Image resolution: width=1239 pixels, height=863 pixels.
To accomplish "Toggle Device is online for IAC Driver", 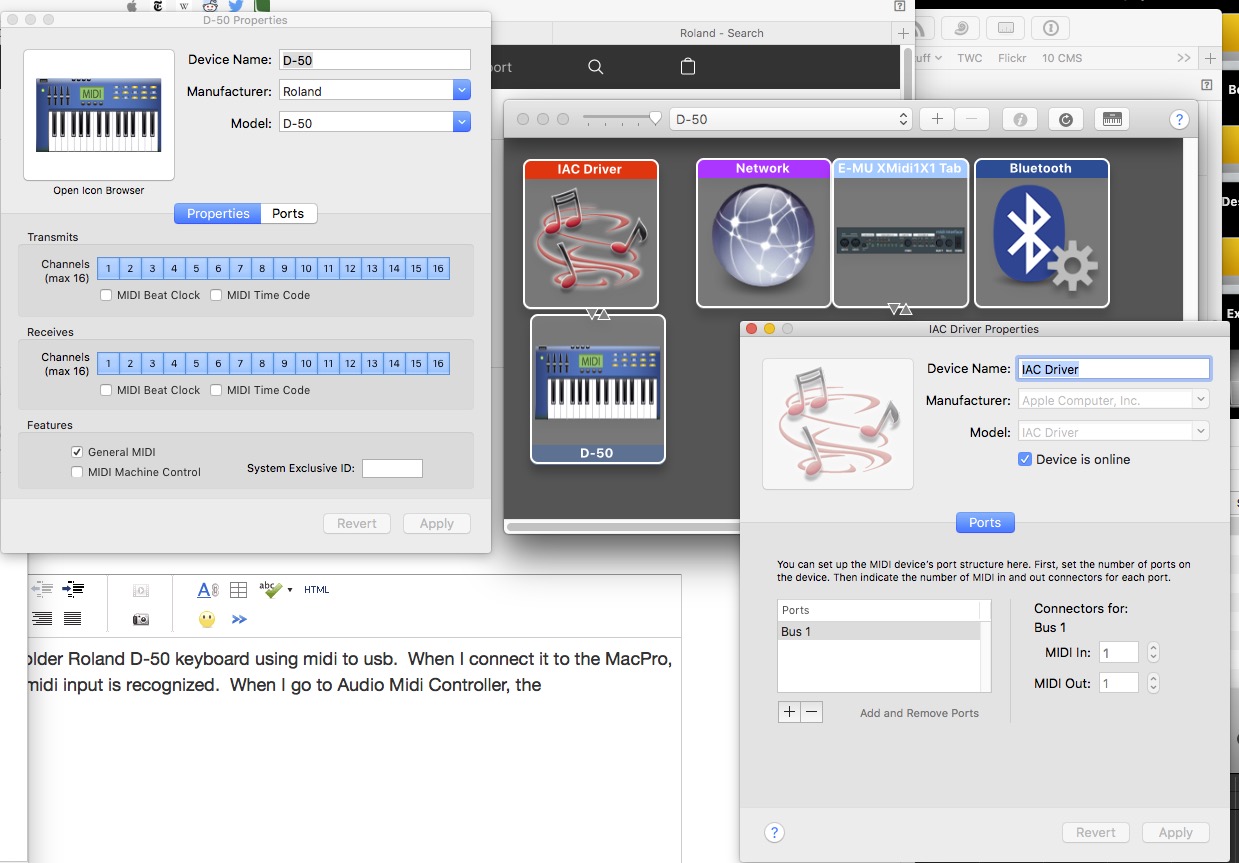I will [x=1024, y=459].
